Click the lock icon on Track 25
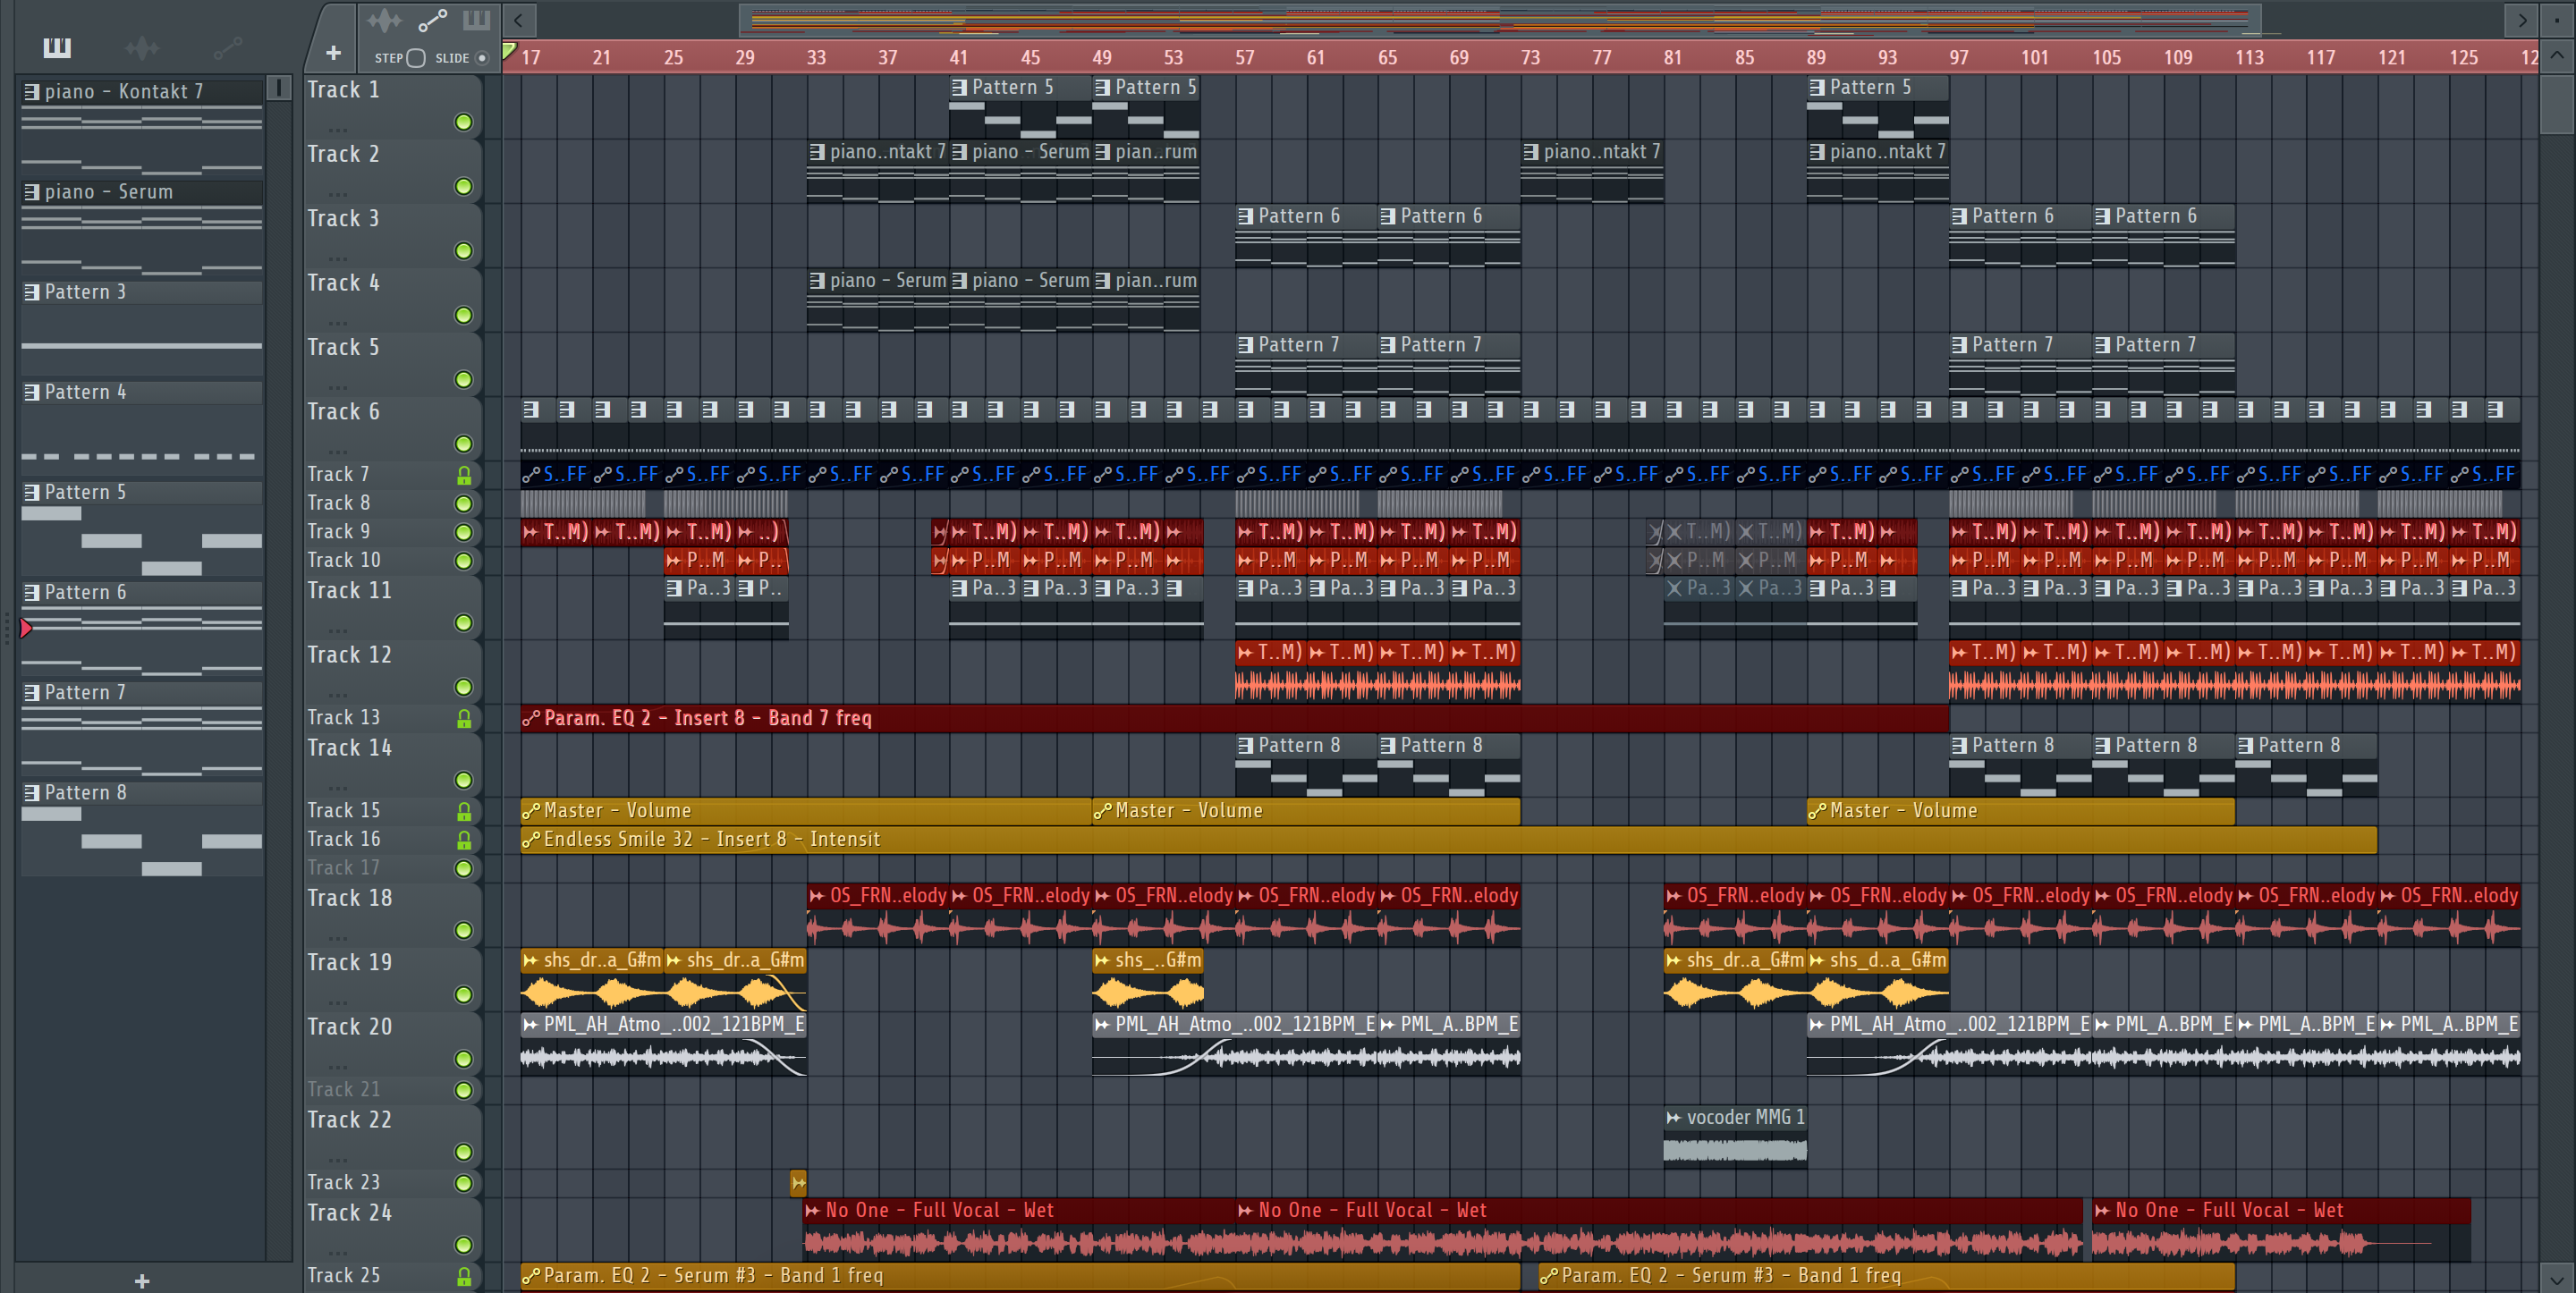The image size is (2576, 1293). click(x=464, y=1276)
